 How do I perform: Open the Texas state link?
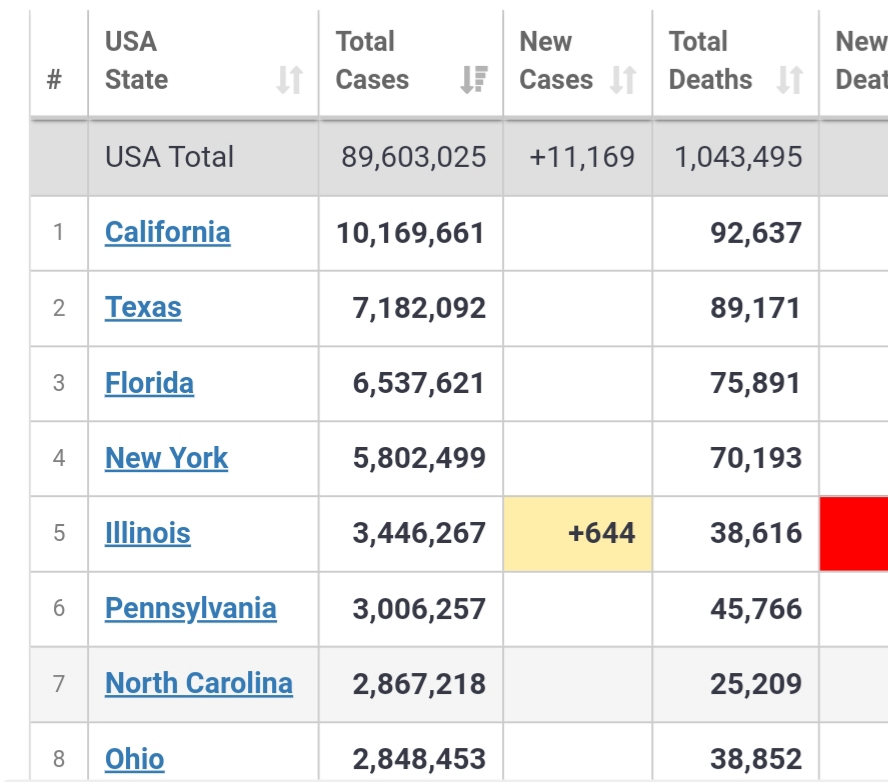pyautogui.click(x=143, y=307)
